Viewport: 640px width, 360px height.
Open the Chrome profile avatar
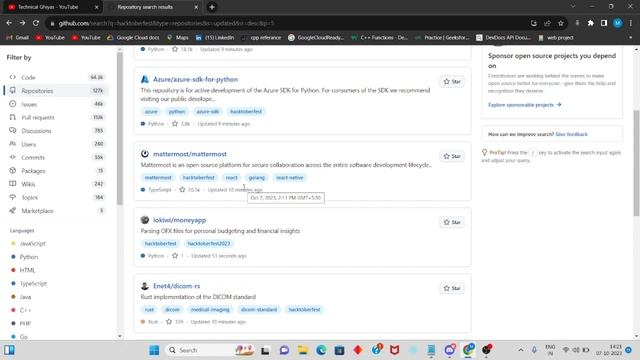[x=618, y=23]
